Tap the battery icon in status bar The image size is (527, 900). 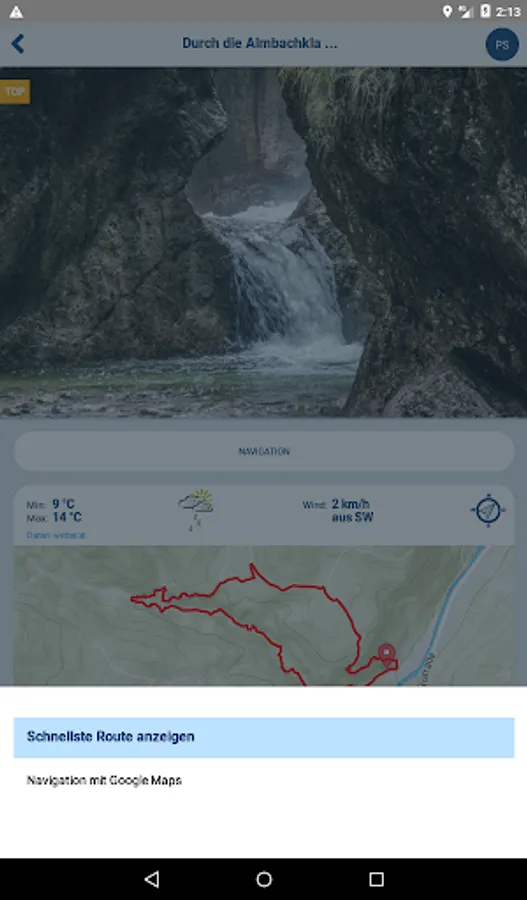[x=485, y=11]
